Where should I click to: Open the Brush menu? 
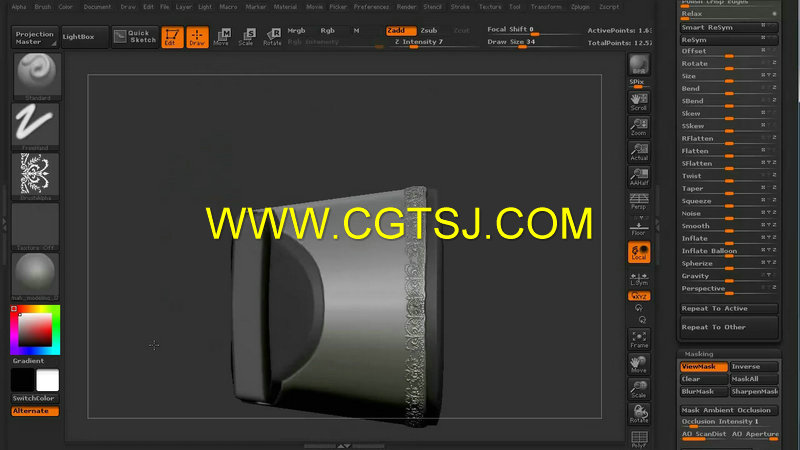43,7
